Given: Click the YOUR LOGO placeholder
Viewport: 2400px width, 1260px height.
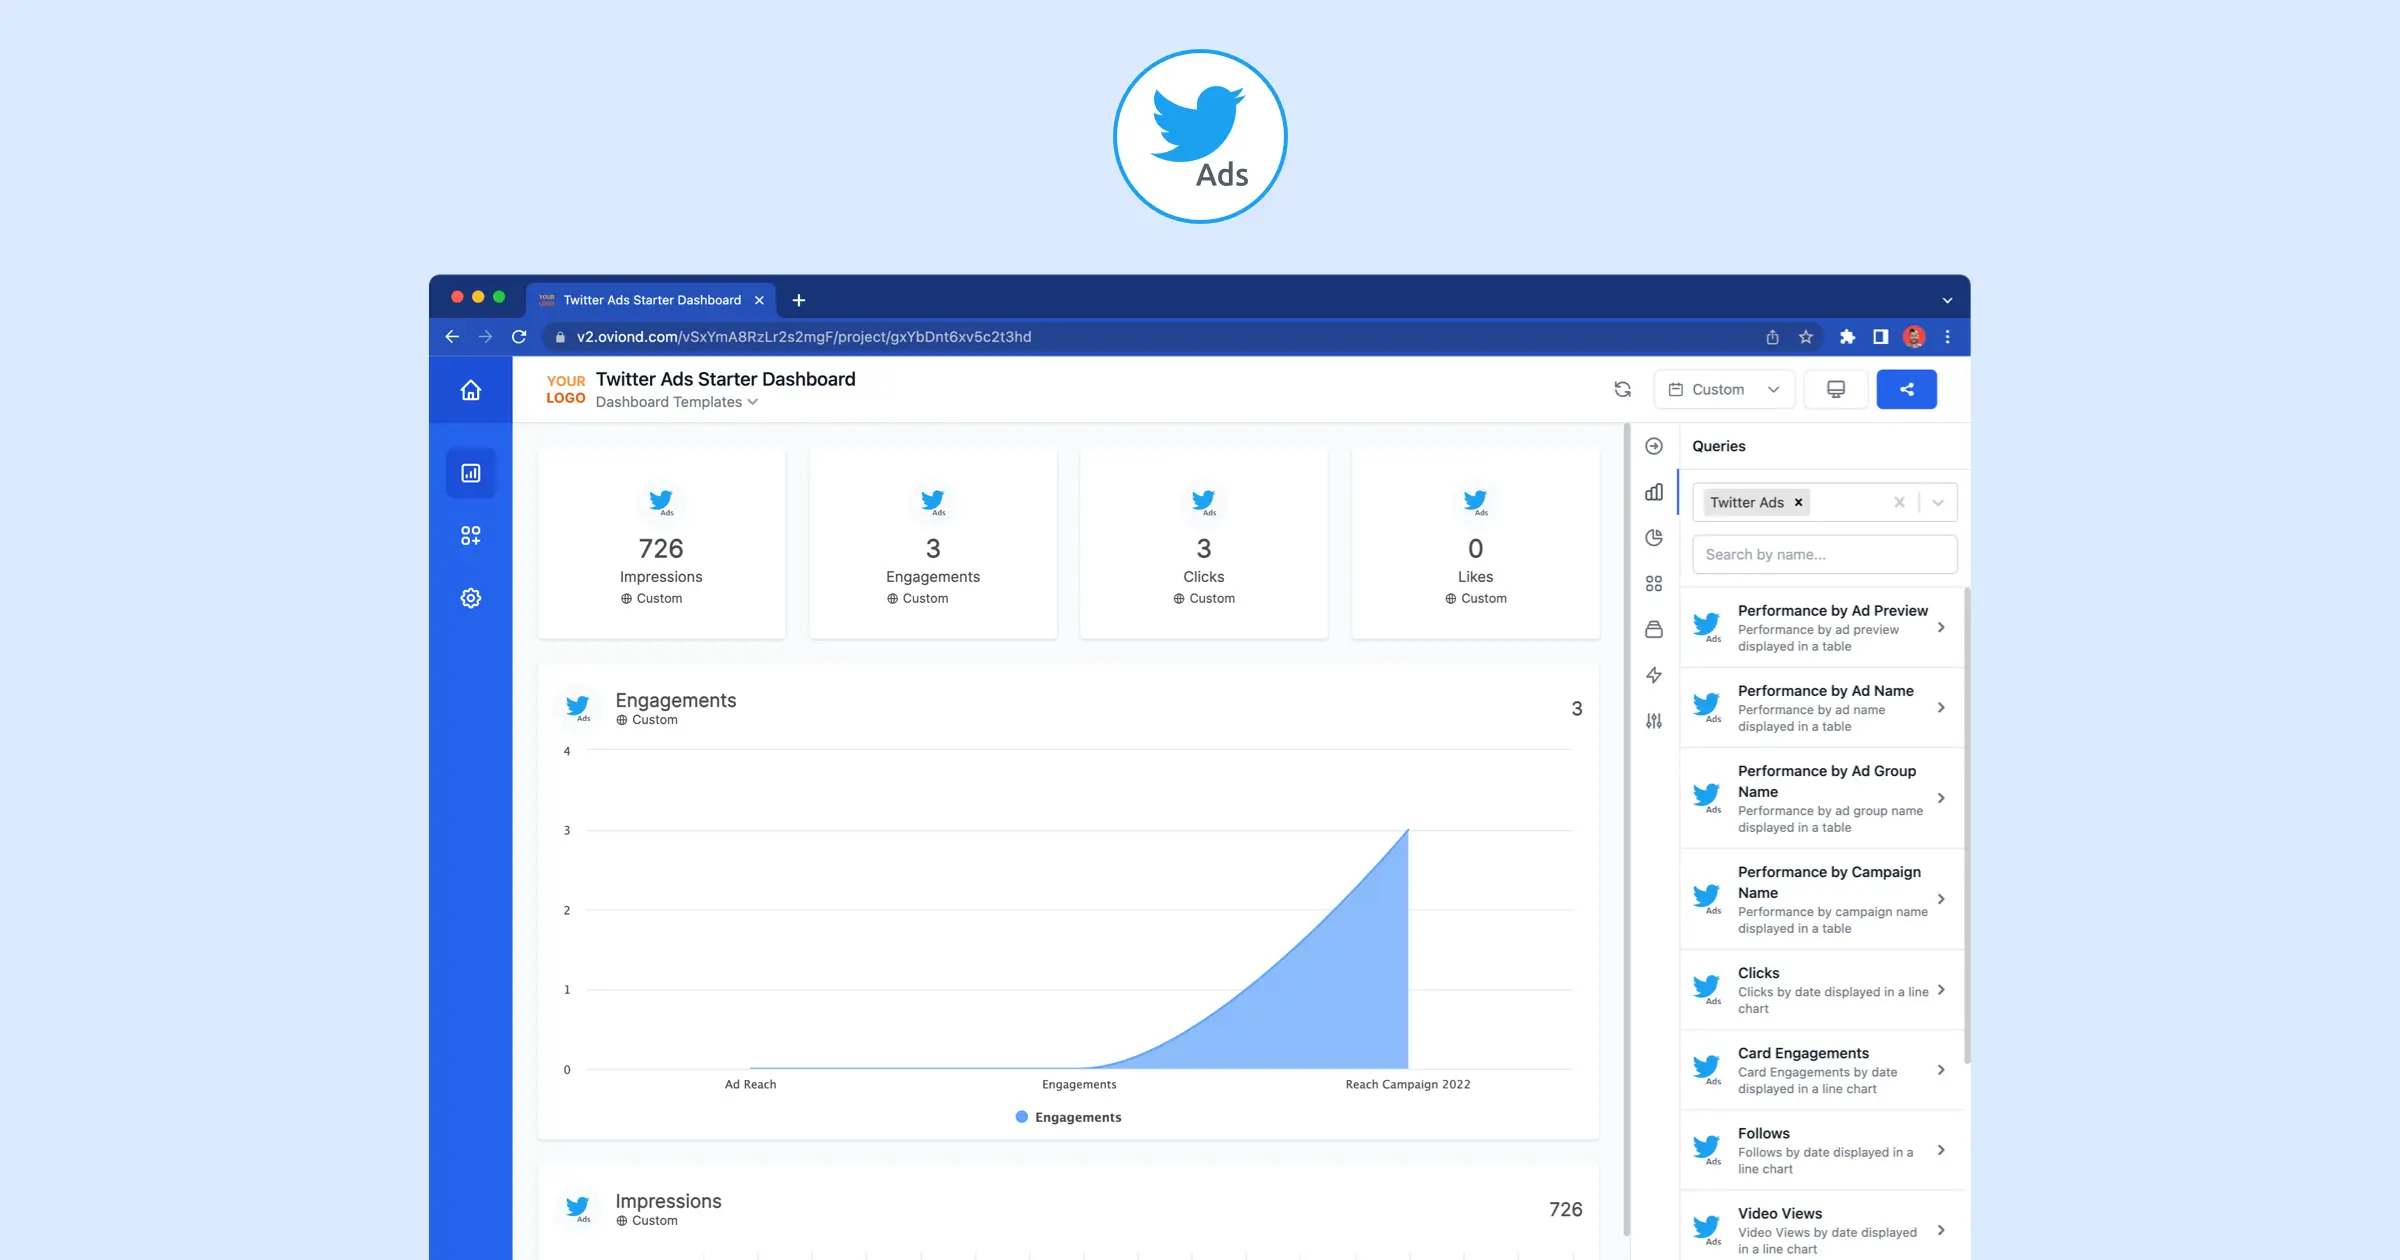Looking at the screenshot, I should (566, 389).
